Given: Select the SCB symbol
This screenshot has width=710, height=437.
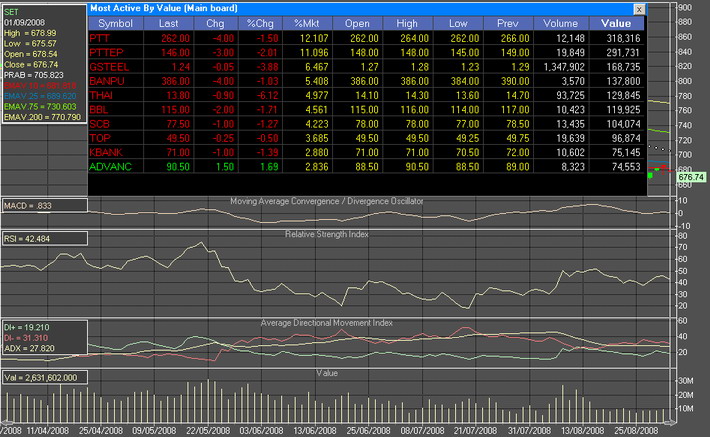Looking at the screenshot, I should tap(100, 124).
